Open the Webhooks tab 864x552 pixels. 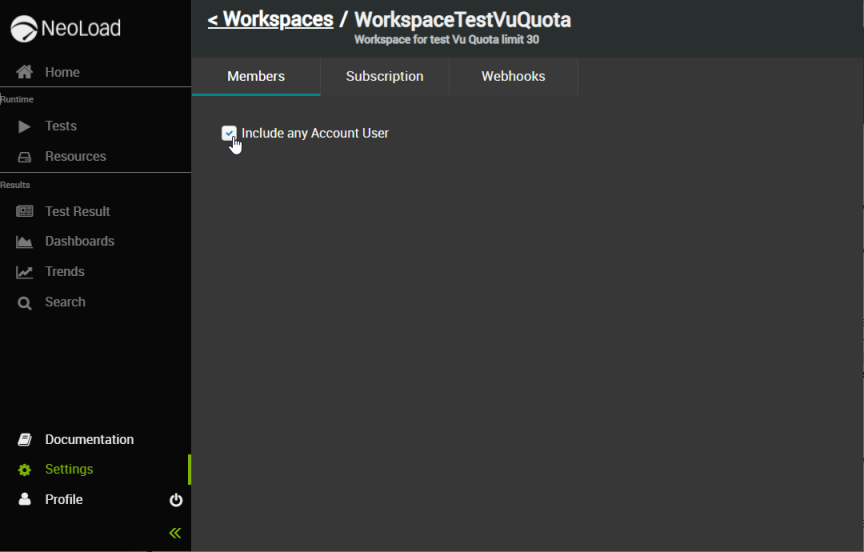513,76
